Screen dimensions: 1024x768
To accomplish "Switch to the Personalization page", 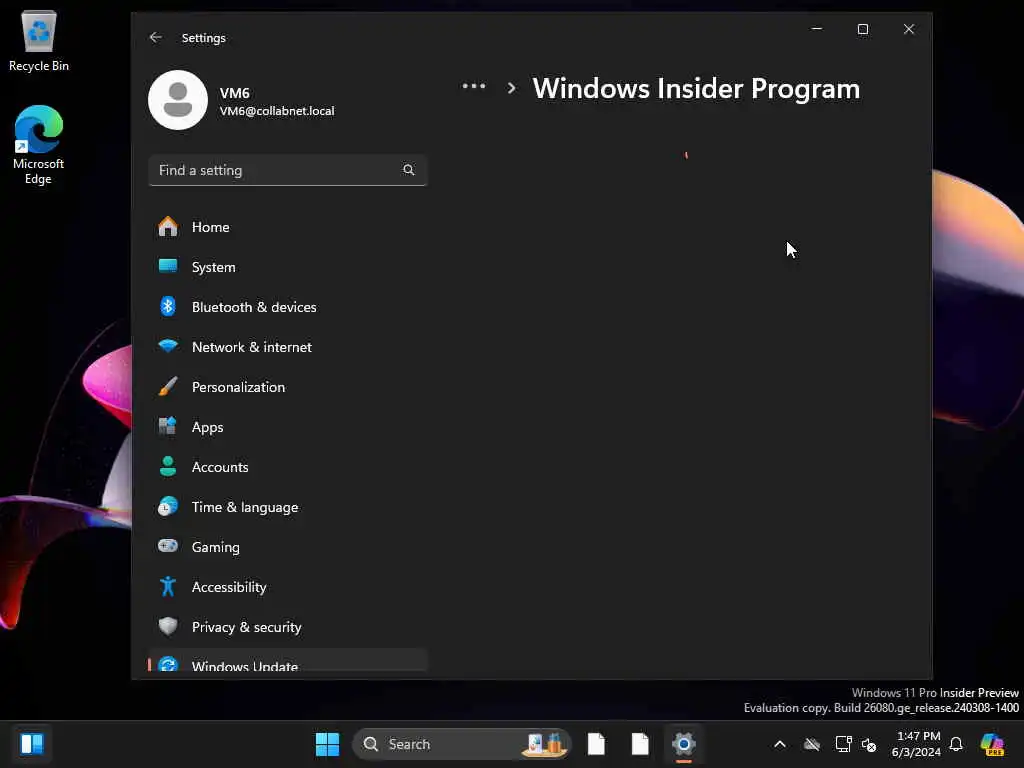I will point(287,387).
